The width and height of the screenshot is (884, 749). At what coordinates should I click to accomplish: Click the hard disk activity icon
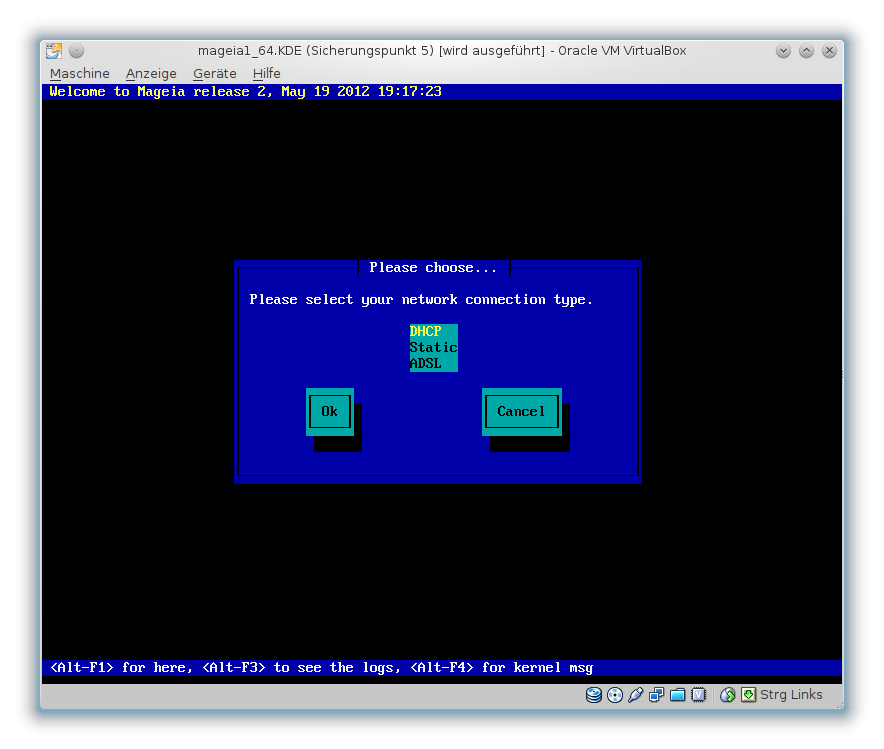[594, 695]
